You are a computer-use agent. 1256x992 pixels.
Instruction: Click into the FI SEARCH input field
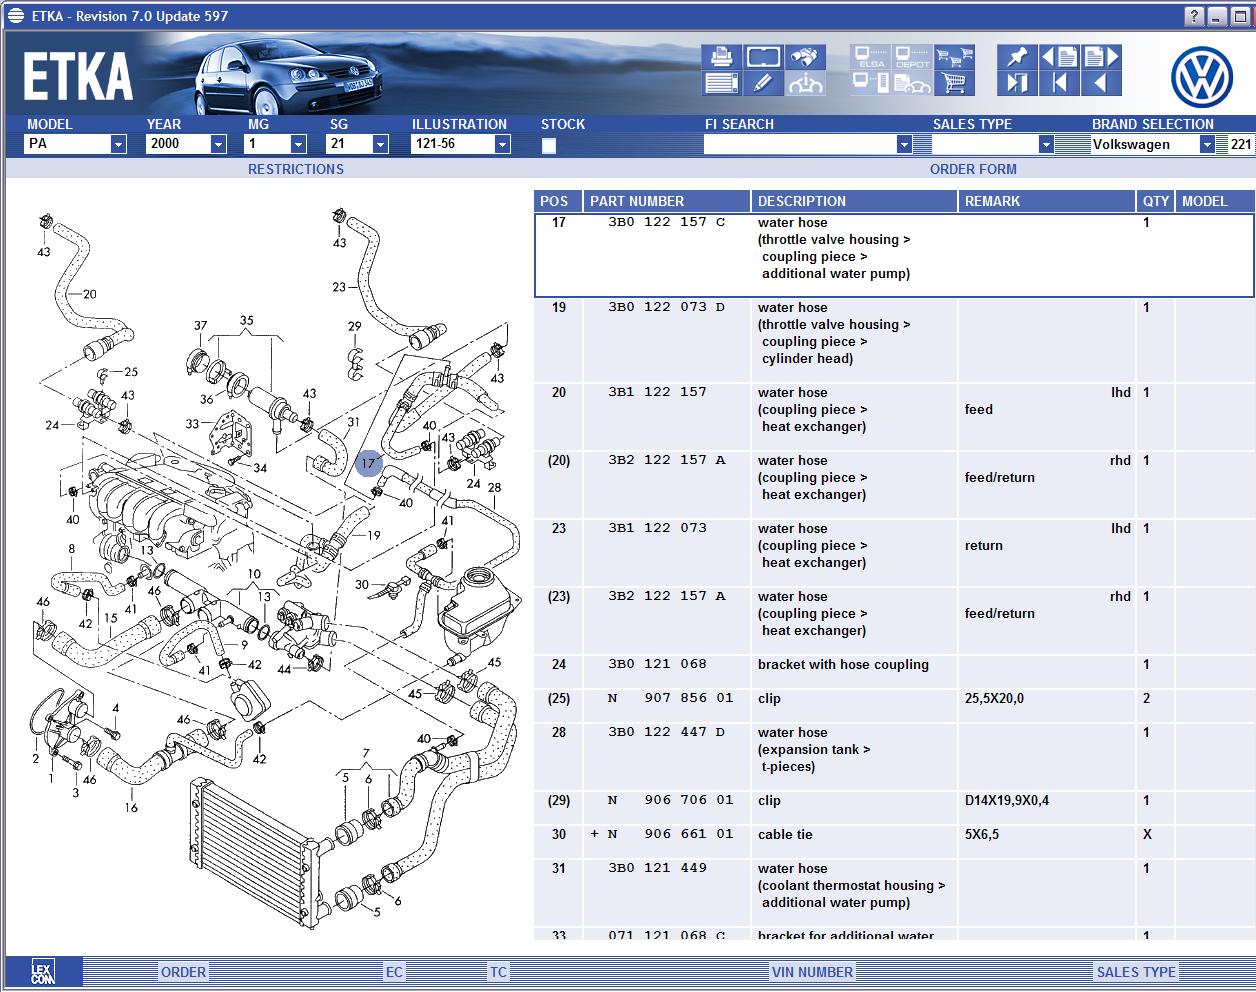coord(799,144)
